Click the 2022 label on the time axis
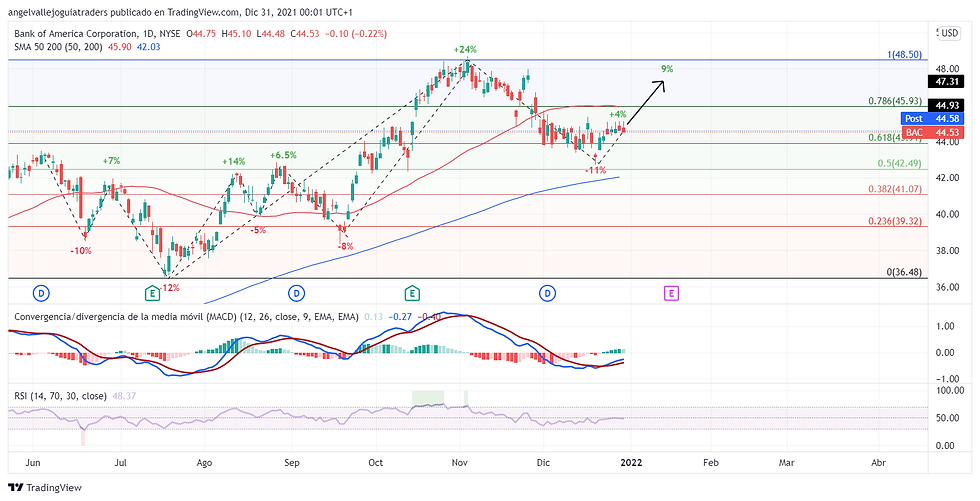This screenshot has width=980, height=501. point(630,463)
